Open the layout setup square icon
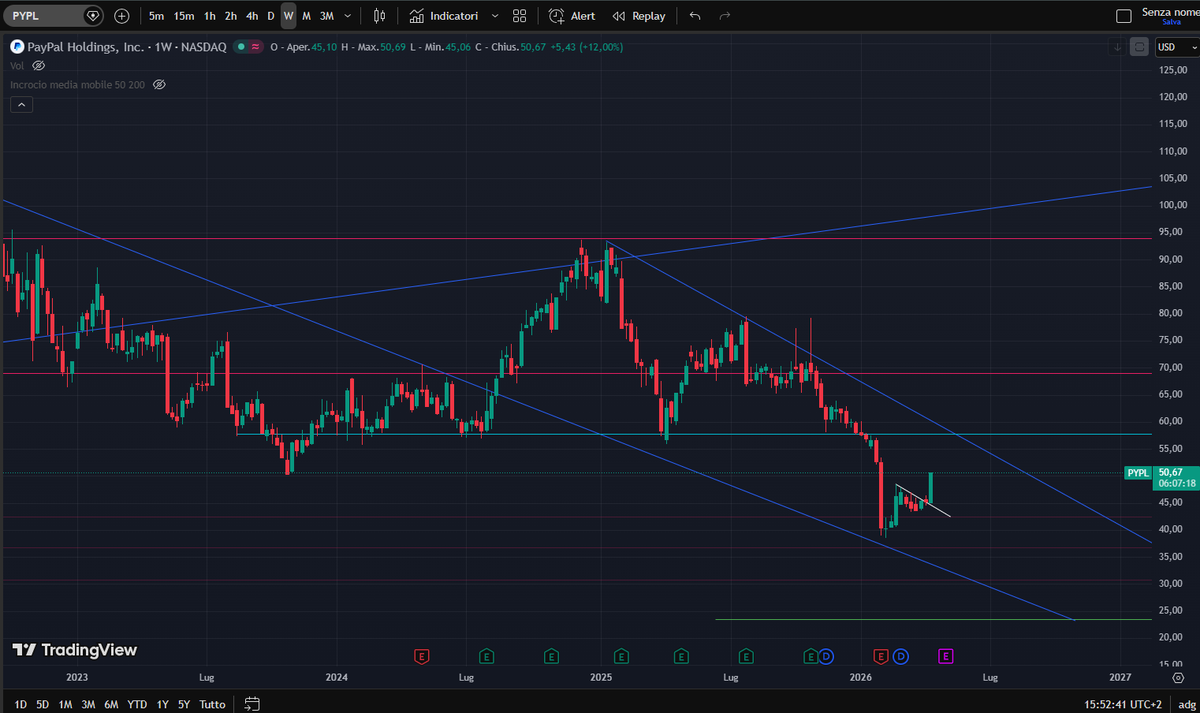The image size is (1200, 713). pyautogui.click(x=1124, y=16)
